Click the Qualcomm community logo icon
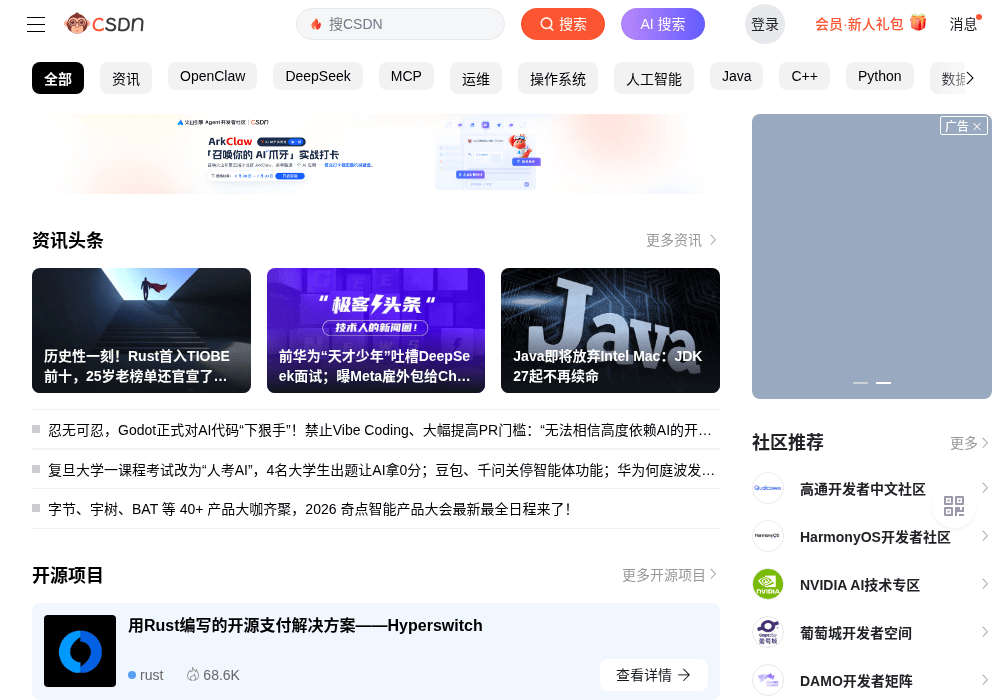 pyautogui.click(x=768, y=488)
